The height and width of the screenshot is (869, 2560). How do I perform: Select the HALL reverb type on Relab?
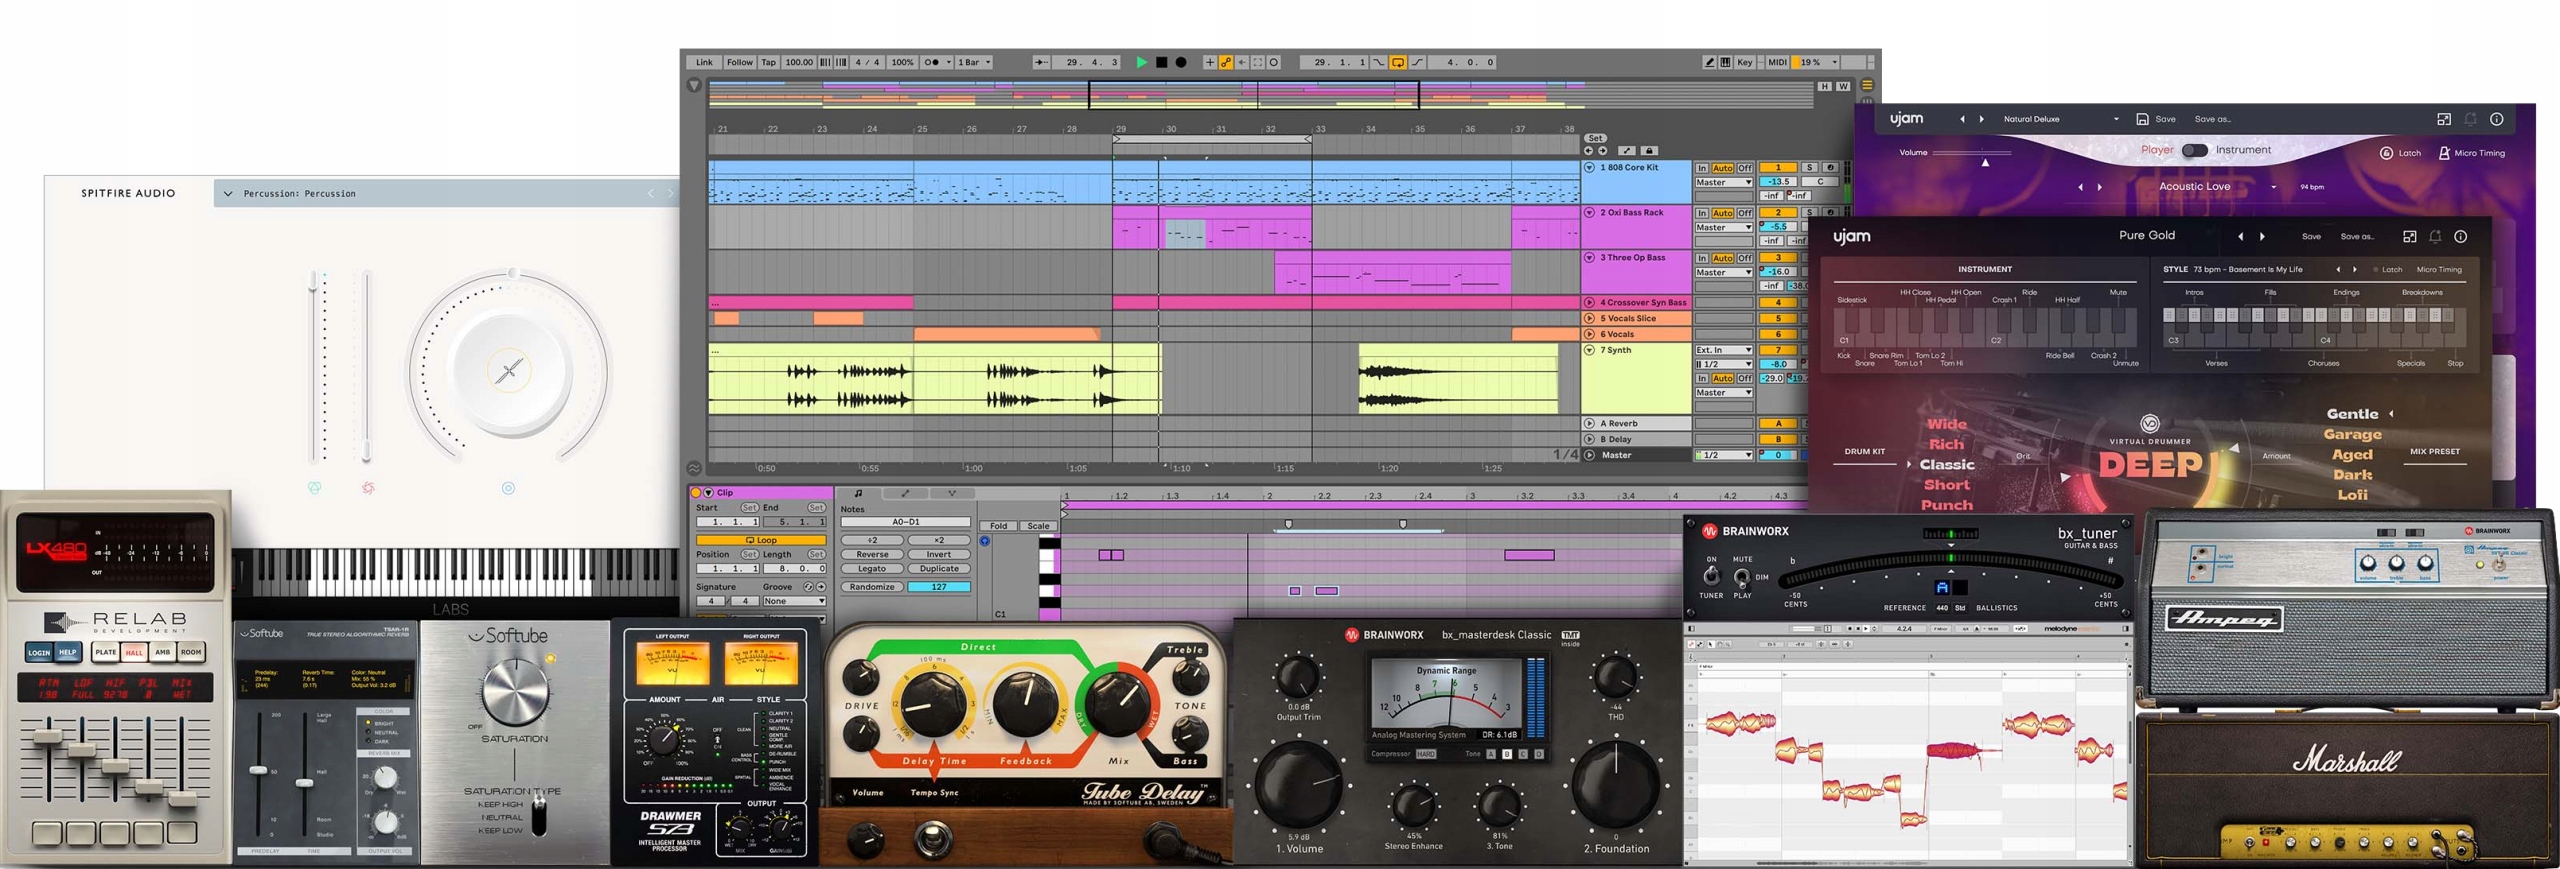pos(134,652)
